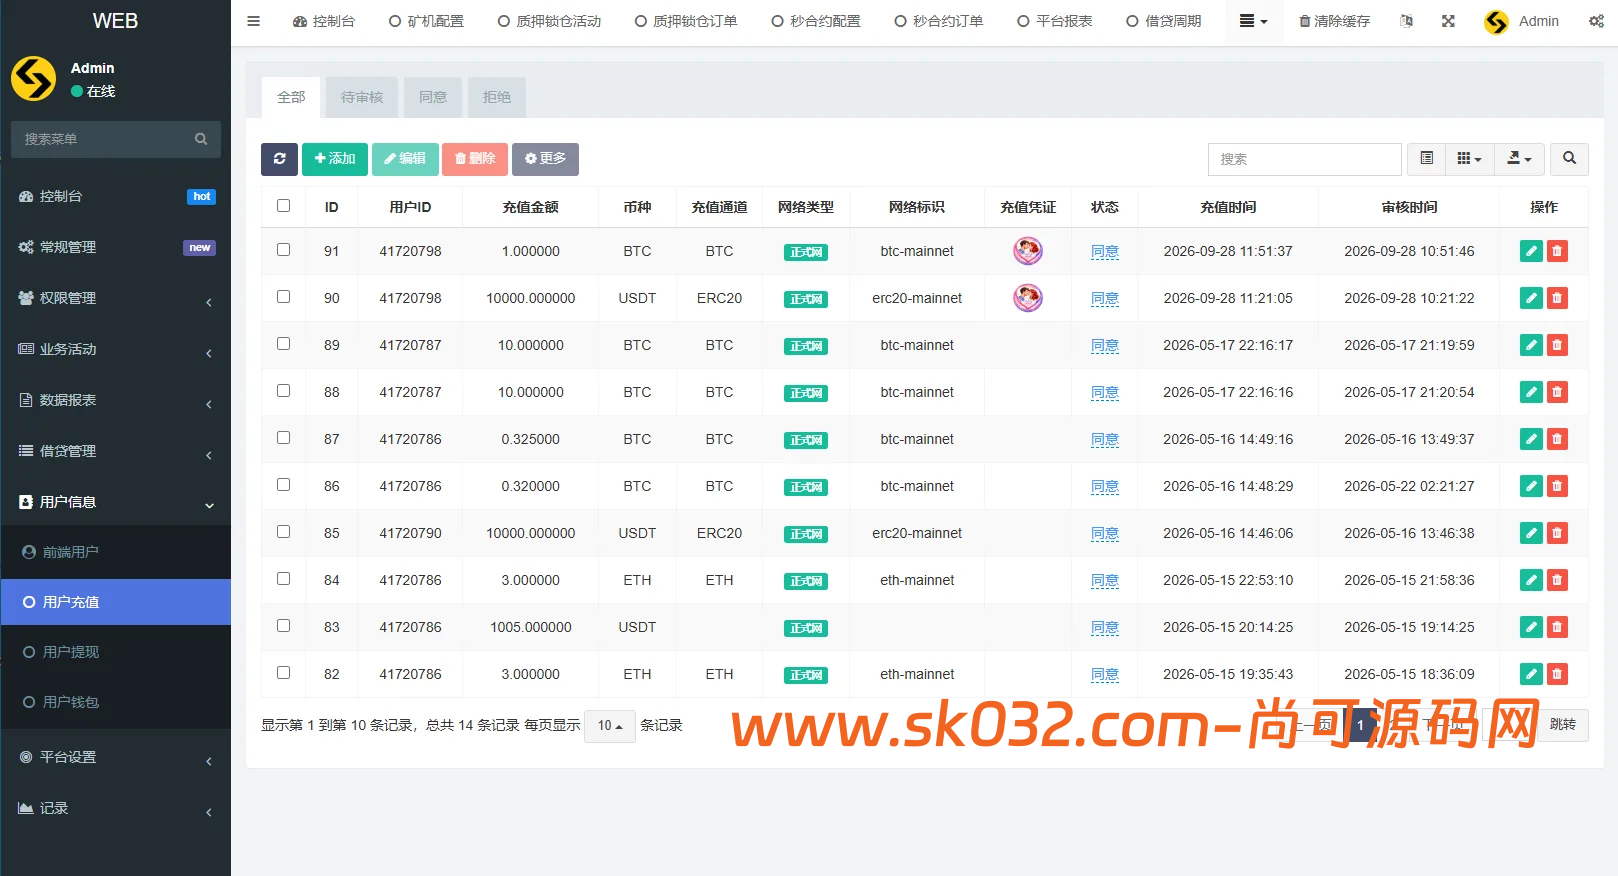Click the table search magnifier button
This screenshot has height=876, width=1618.
(1569, 159)
